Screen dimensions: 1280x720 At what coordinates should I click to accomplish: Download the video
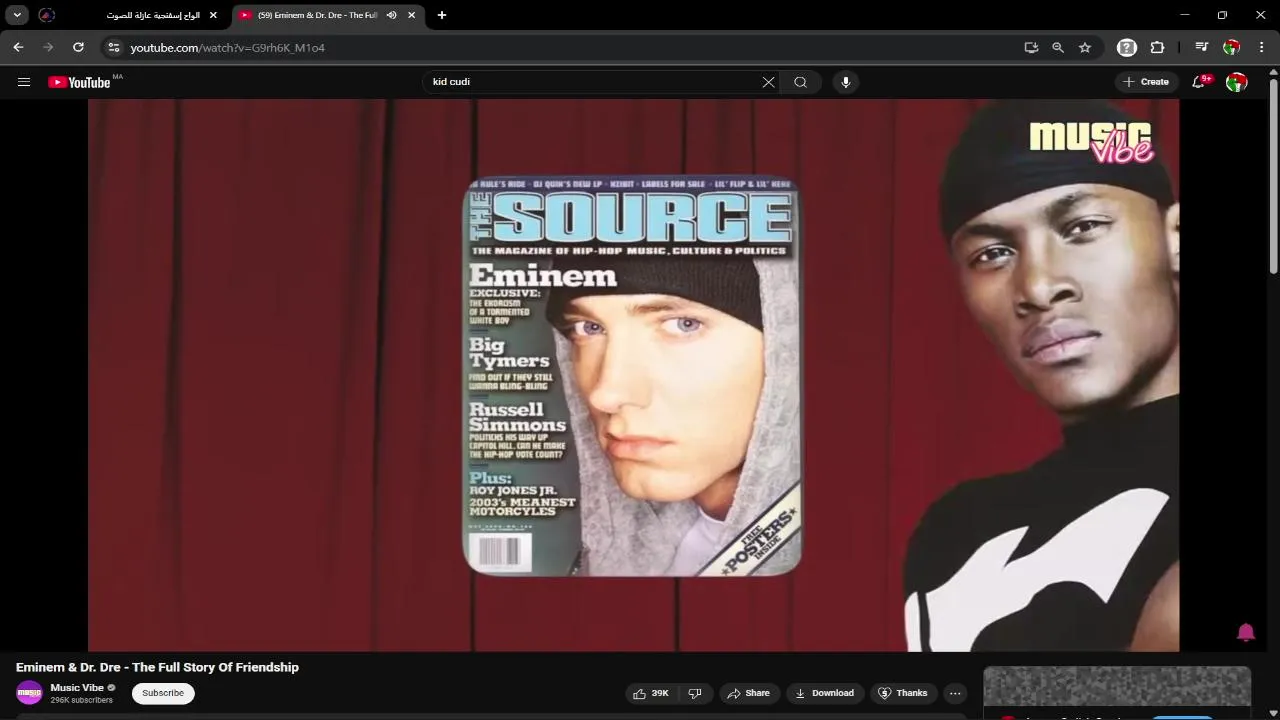click(824, 693)
